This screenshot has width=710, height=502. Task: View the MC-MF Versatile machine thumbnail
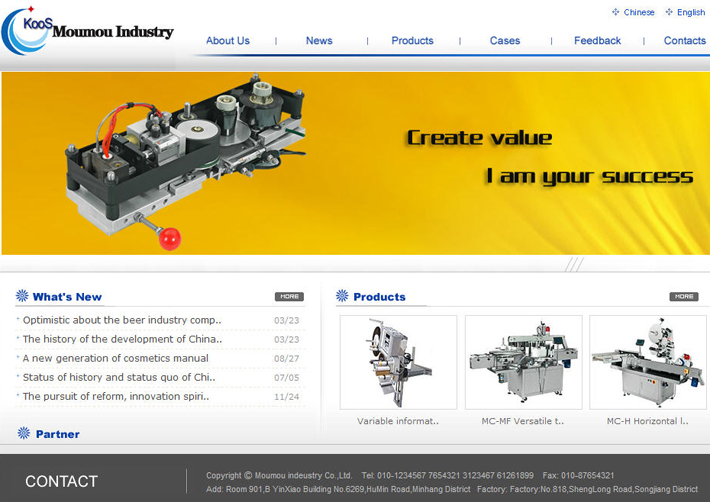pos(523,363)
